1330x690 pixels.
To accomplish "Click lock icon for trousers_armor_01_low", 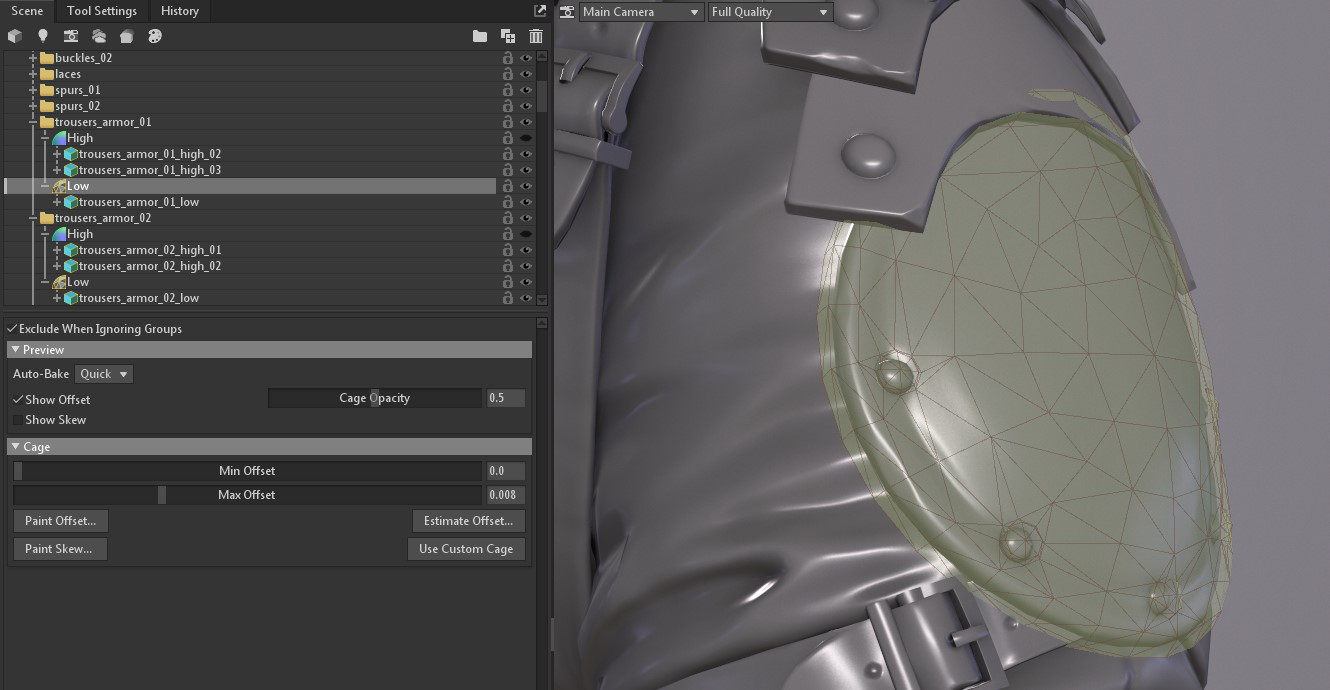I will 508,202.
